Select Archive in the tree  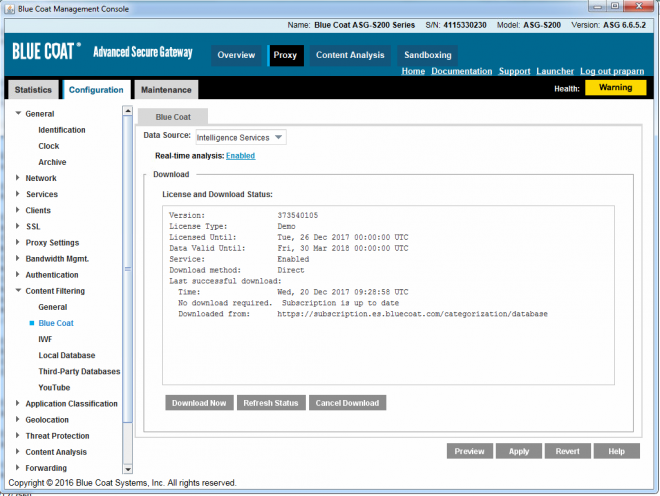52,162
